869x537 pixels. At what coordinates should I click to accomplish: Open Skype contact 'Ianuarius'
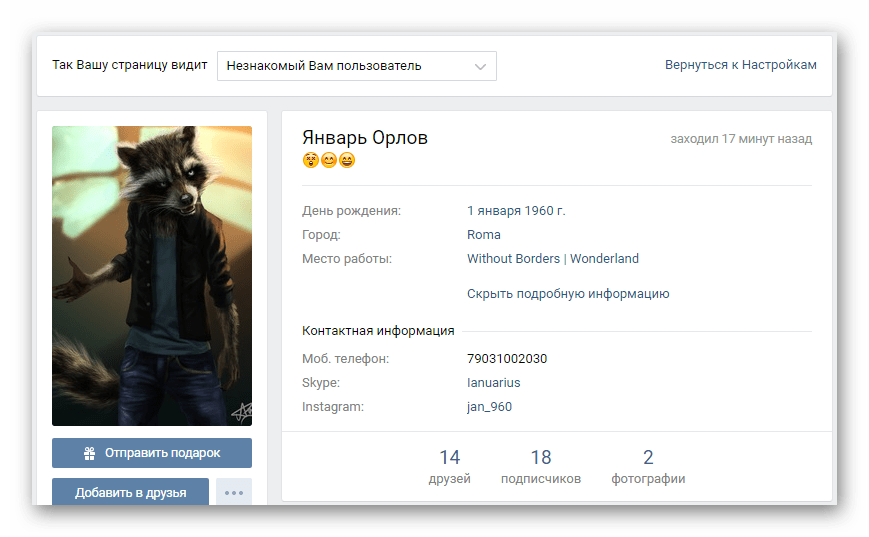click(x=494, y=382)
